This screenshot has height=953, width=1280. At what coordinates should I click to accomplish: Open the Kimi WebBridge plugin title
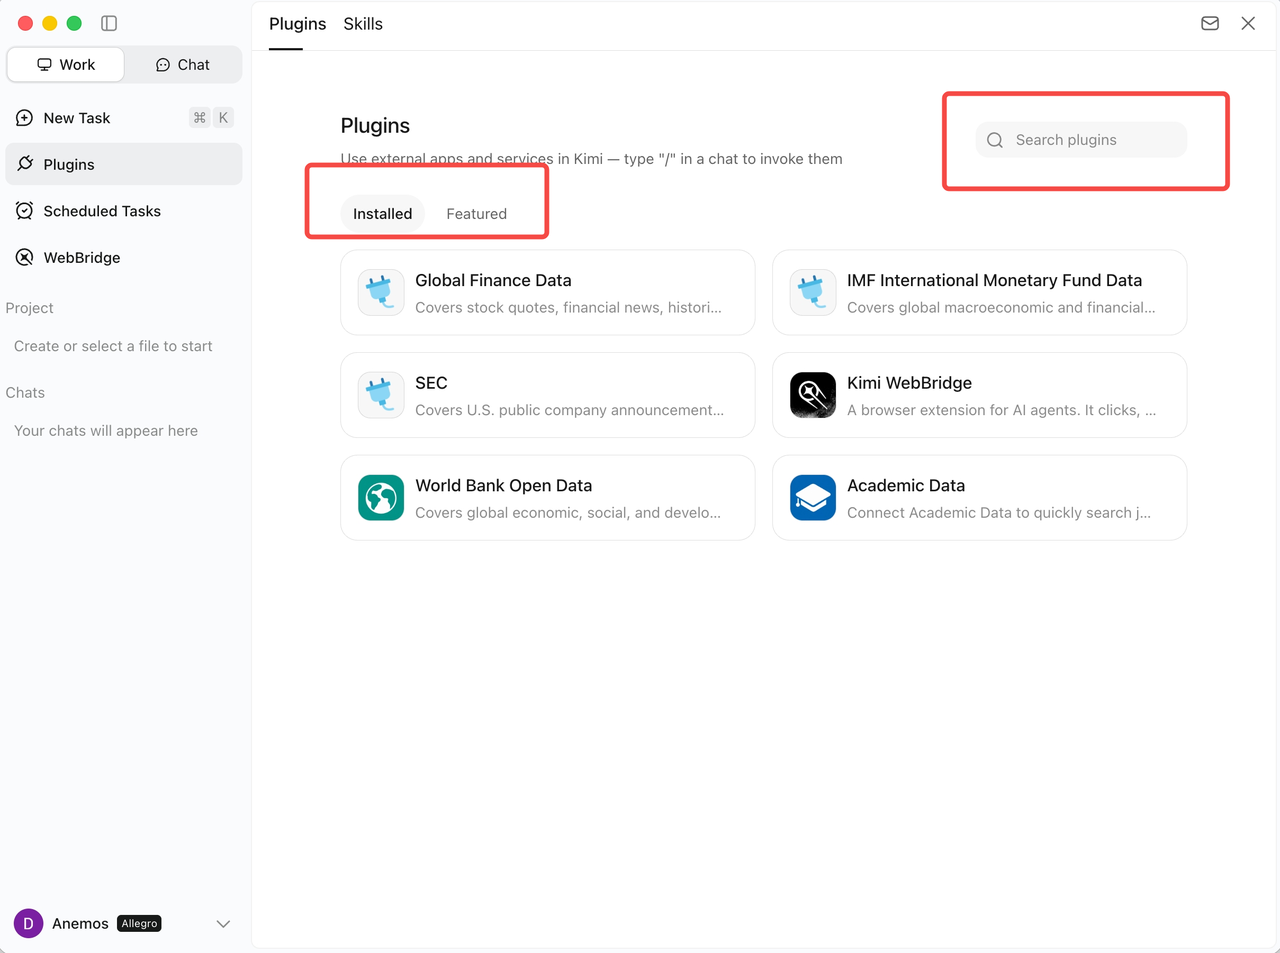coord(909,383)
